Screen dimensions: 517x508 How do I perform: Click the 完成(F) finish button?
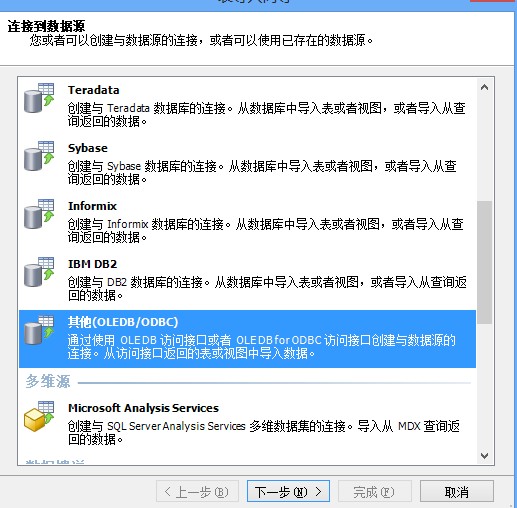(375, 491)
